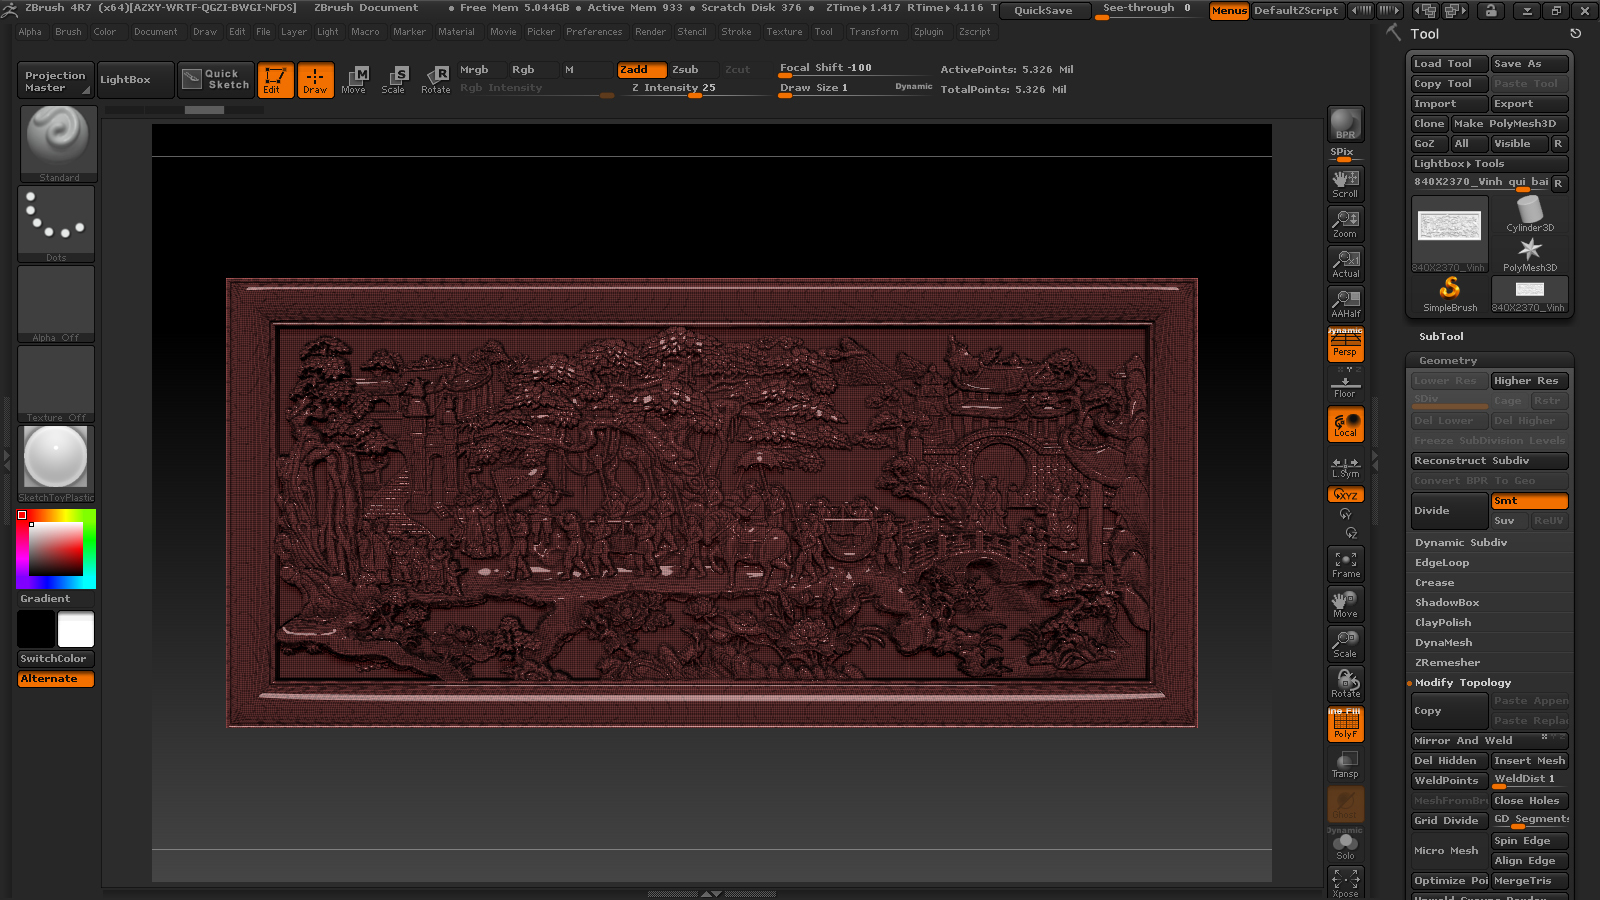Choose the SimpleBrush tool icon
This screenshot has width=1600, height=900.
[1449, 294]
